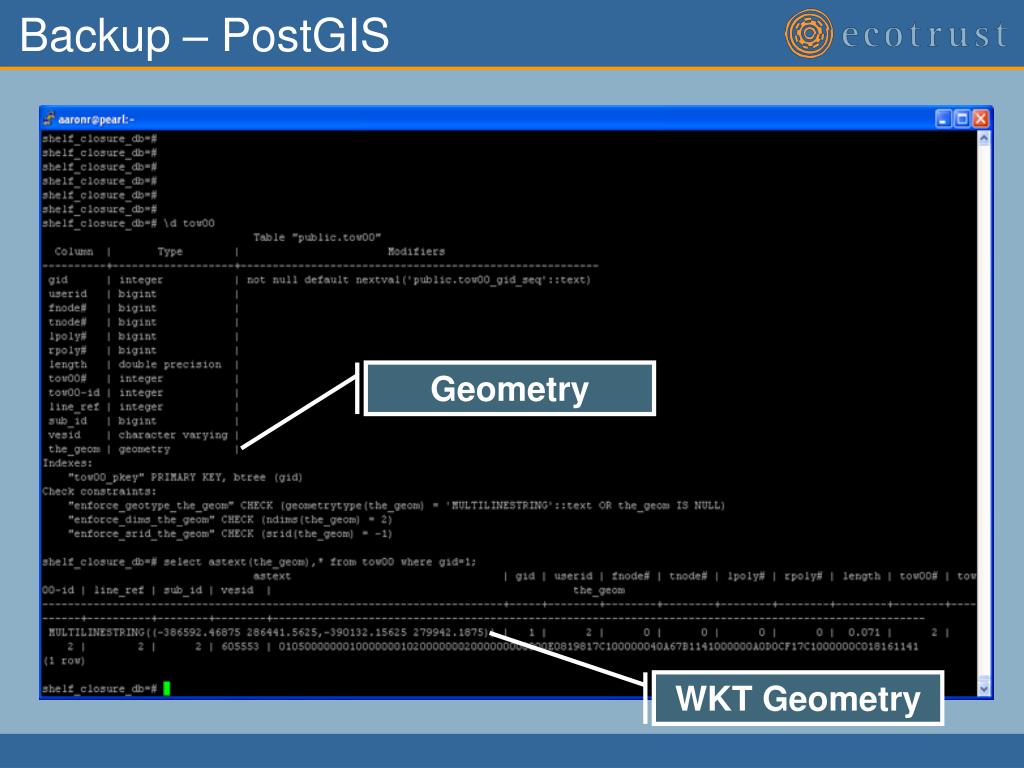Viewport: 1024px width, 768px height.
Task: Maximize the aaronr@pearl terminal window
Action: coord(962,119)
